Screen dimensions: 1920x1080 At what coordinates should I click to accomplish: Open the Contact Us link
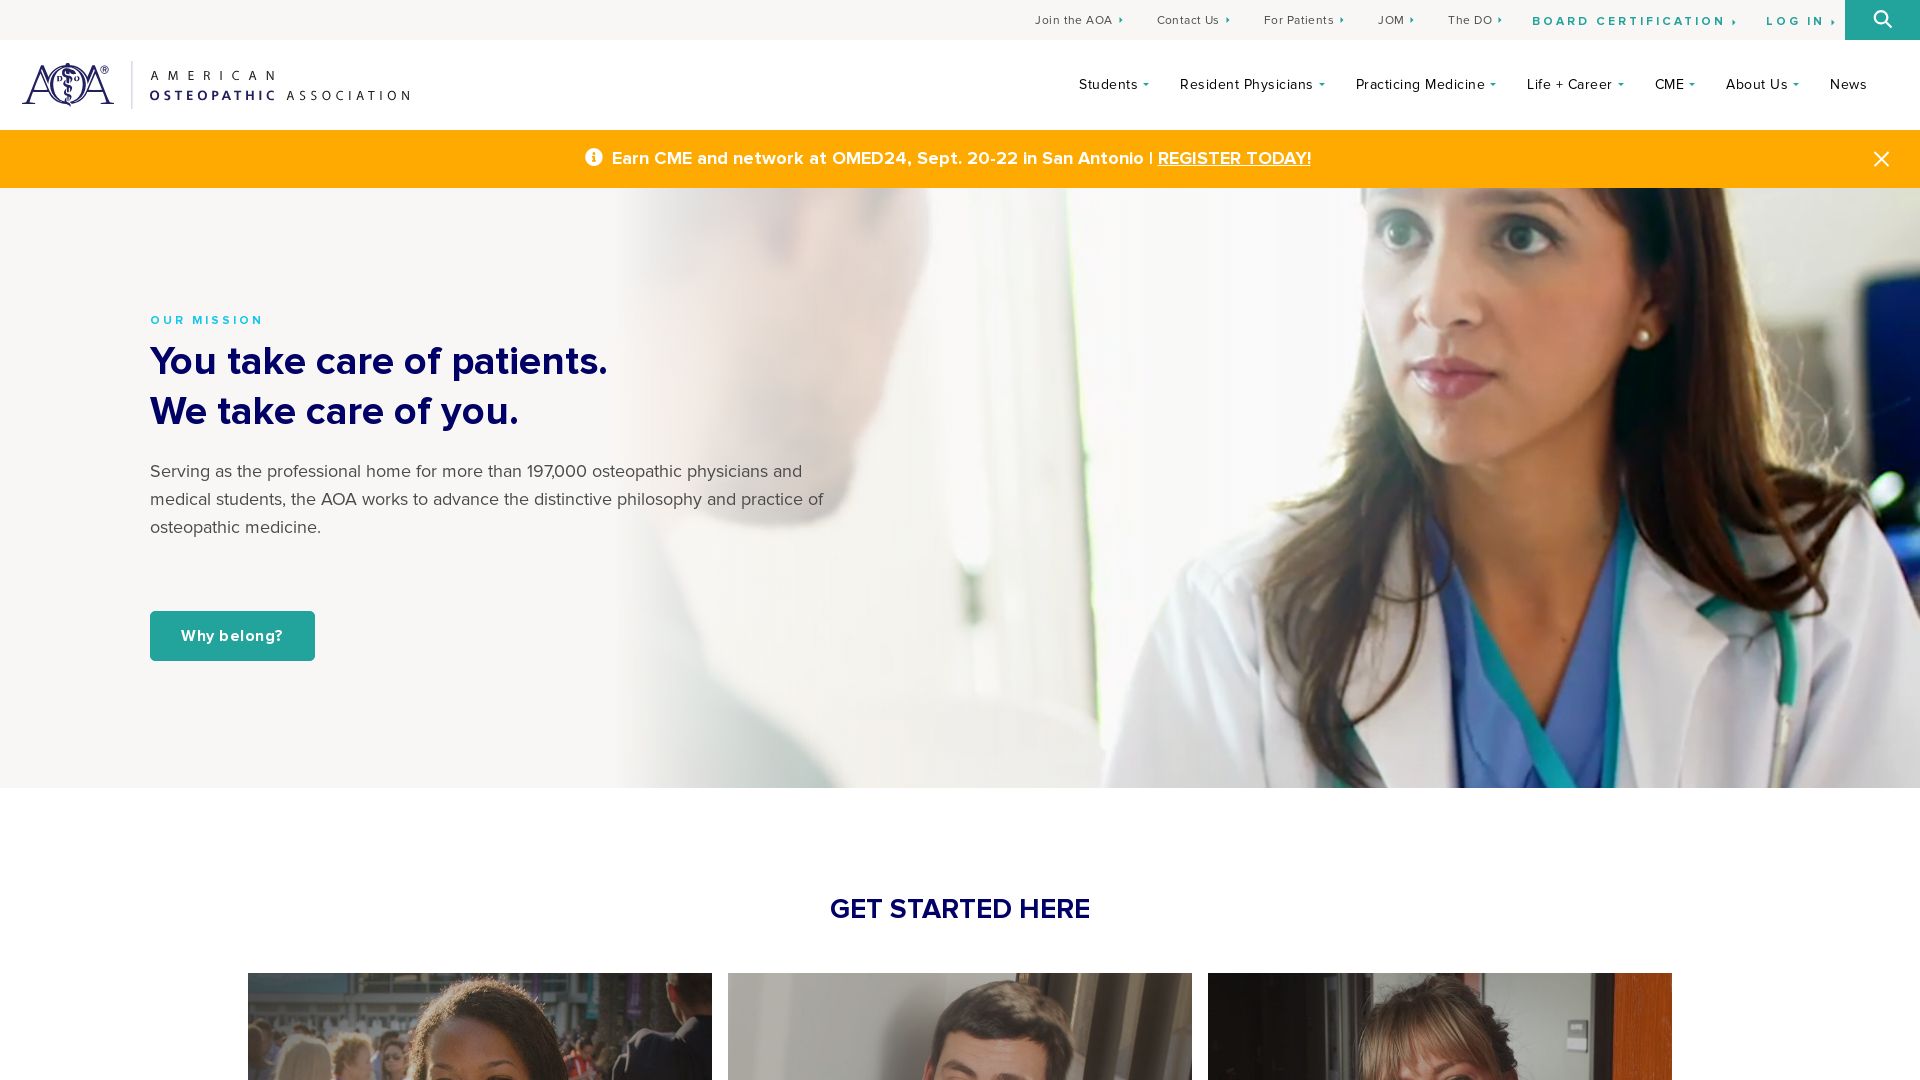coord(1193,20)
